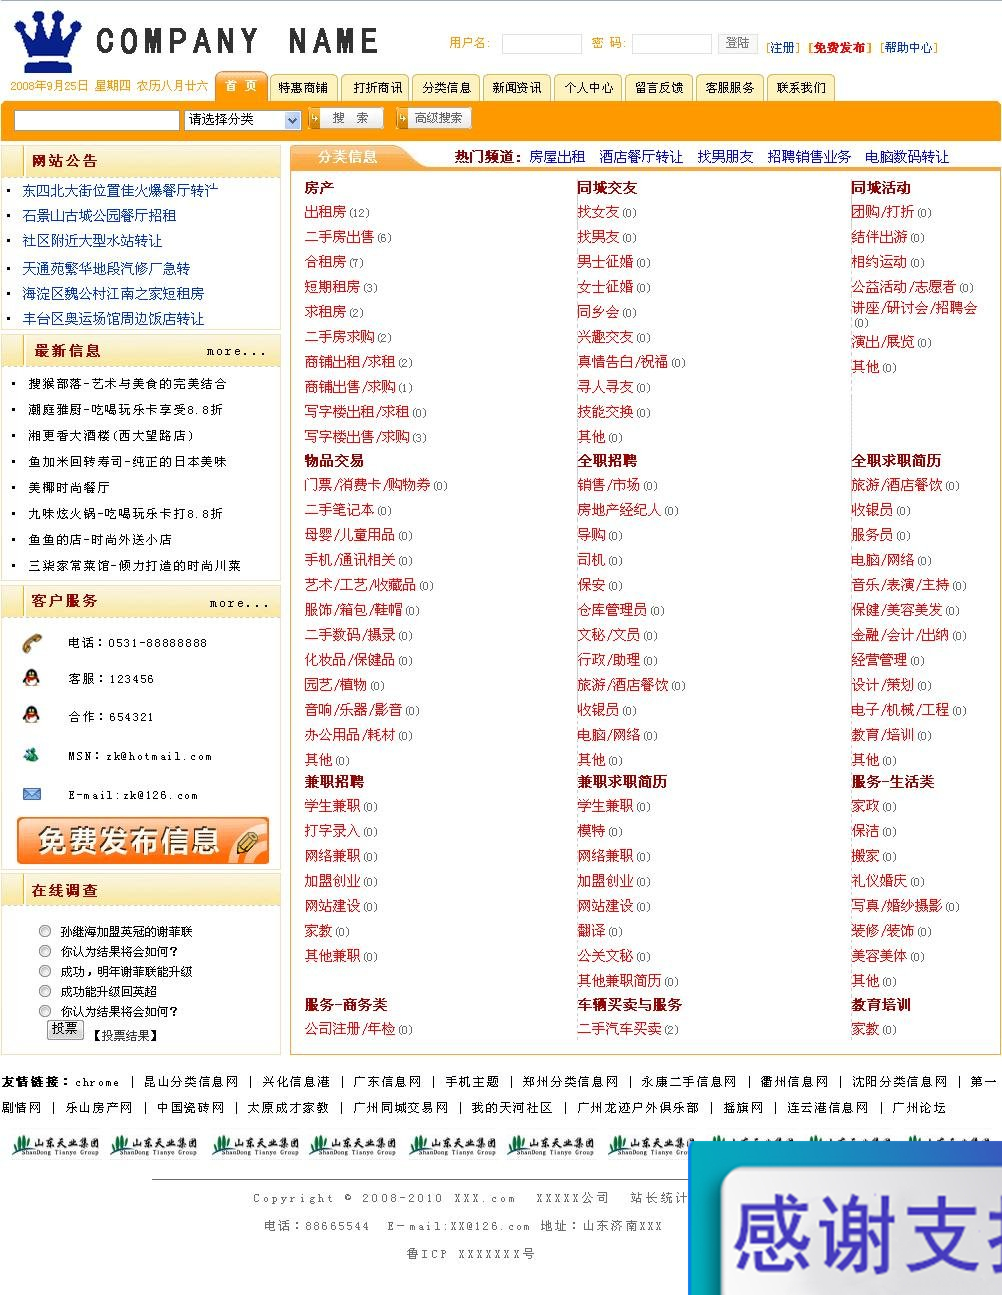Open hot channel 房屋出租
The image size is (1002, 1295).
tap(557, 157)
